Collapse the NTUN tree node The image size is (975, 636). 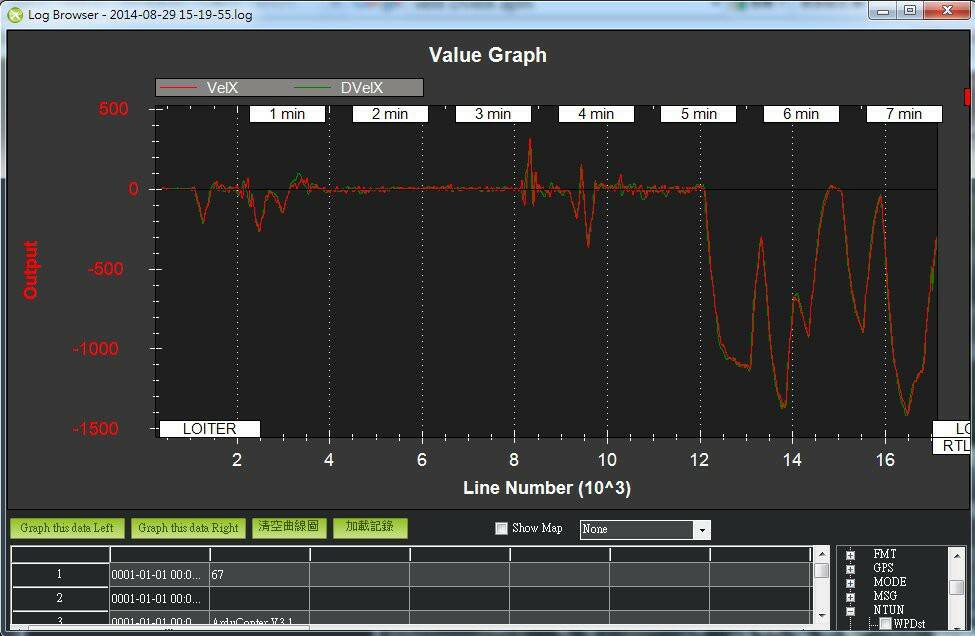point(851,611)
